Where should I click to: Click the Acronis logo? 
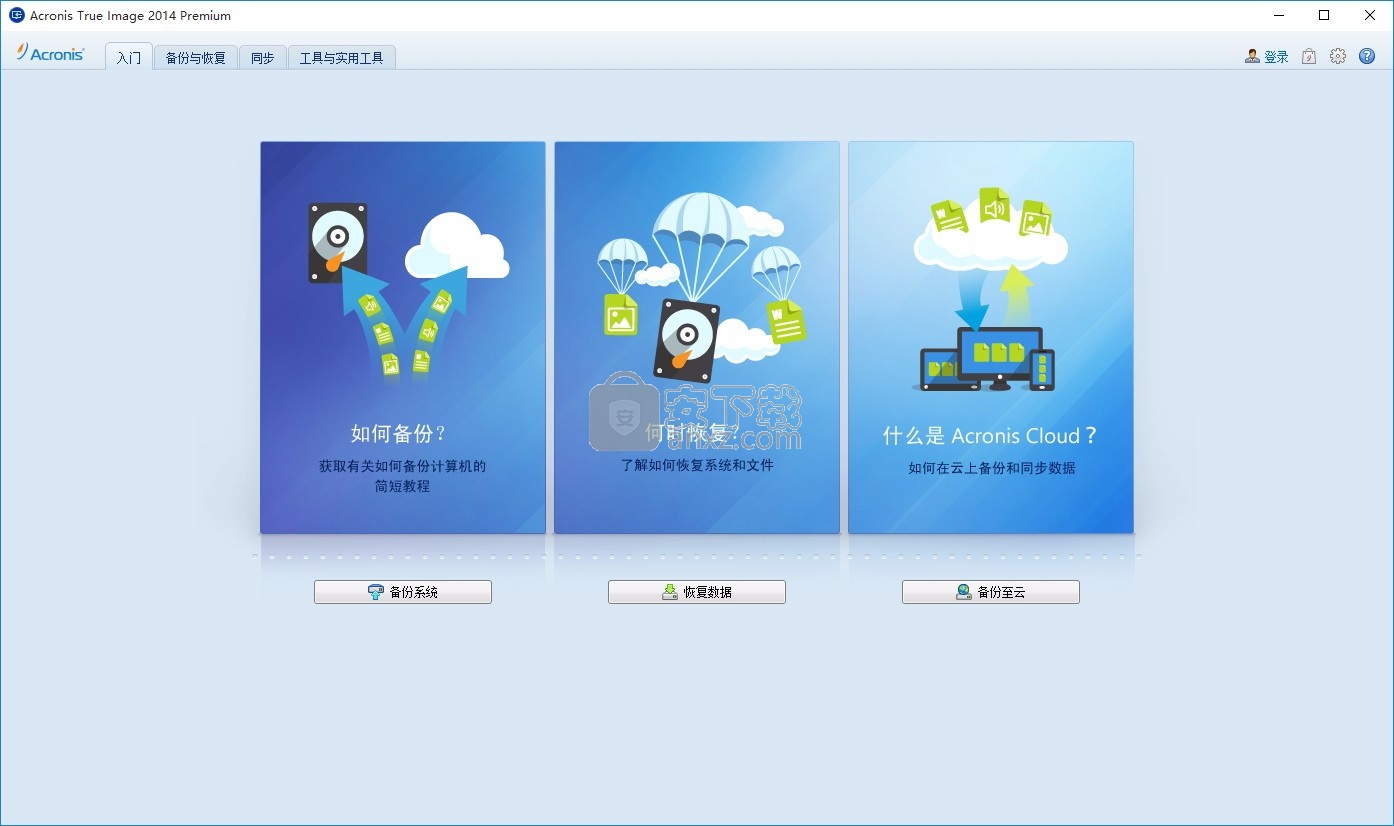click(x=51, y=53)
